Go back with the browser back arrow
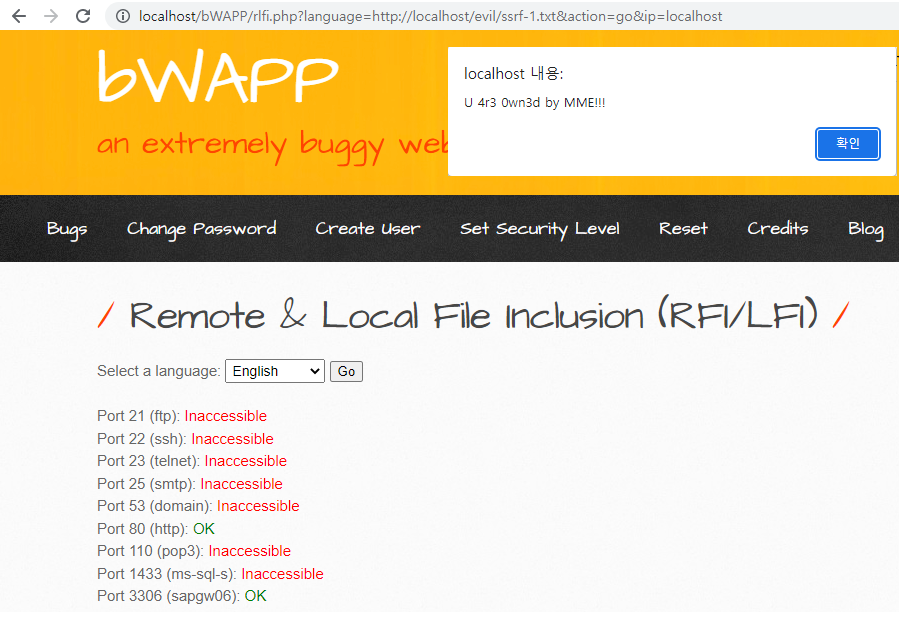This screenshot has height=618, width=901. click(x=19, y=16)
